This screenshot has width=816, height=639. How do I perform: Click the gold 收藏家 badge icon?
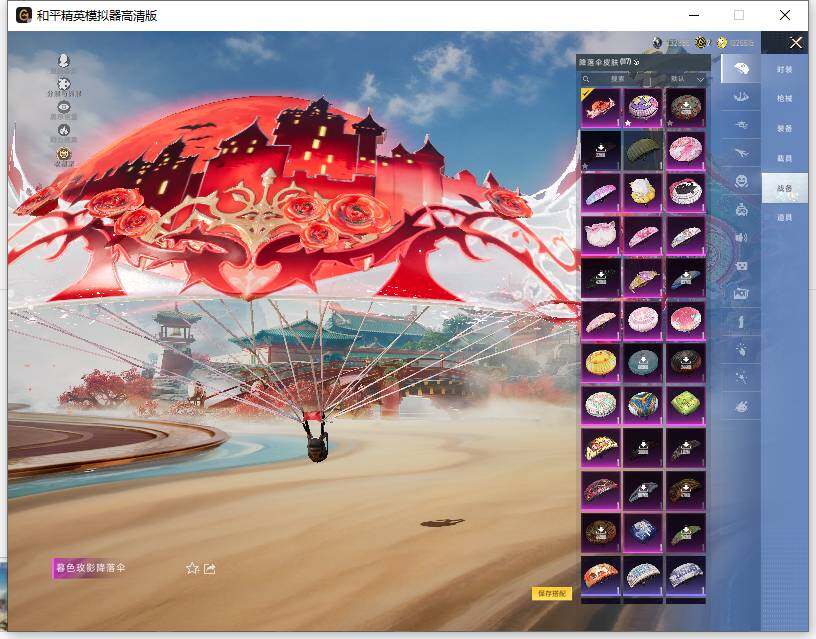point(63,154)
